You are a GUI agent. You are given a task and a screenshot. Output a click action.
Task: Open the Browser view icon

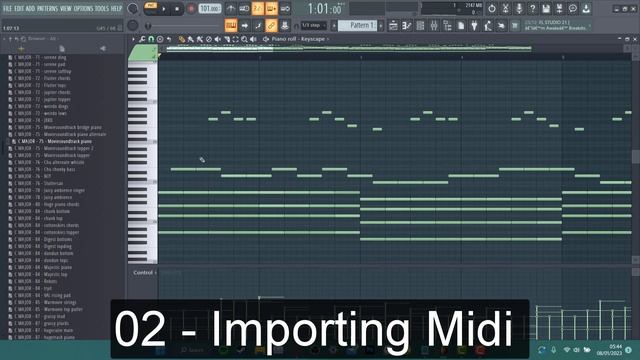pos(447,26)
